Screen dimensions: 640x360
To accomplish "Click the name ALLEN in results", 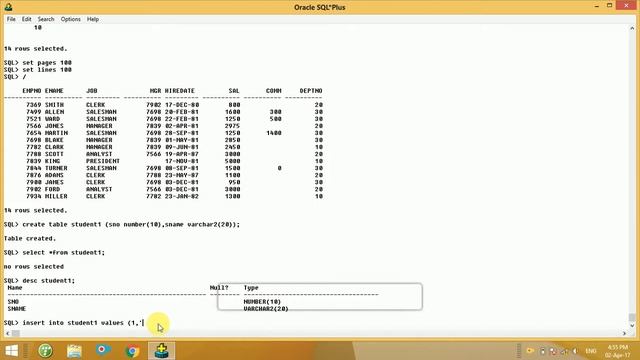I will (54, 112).
